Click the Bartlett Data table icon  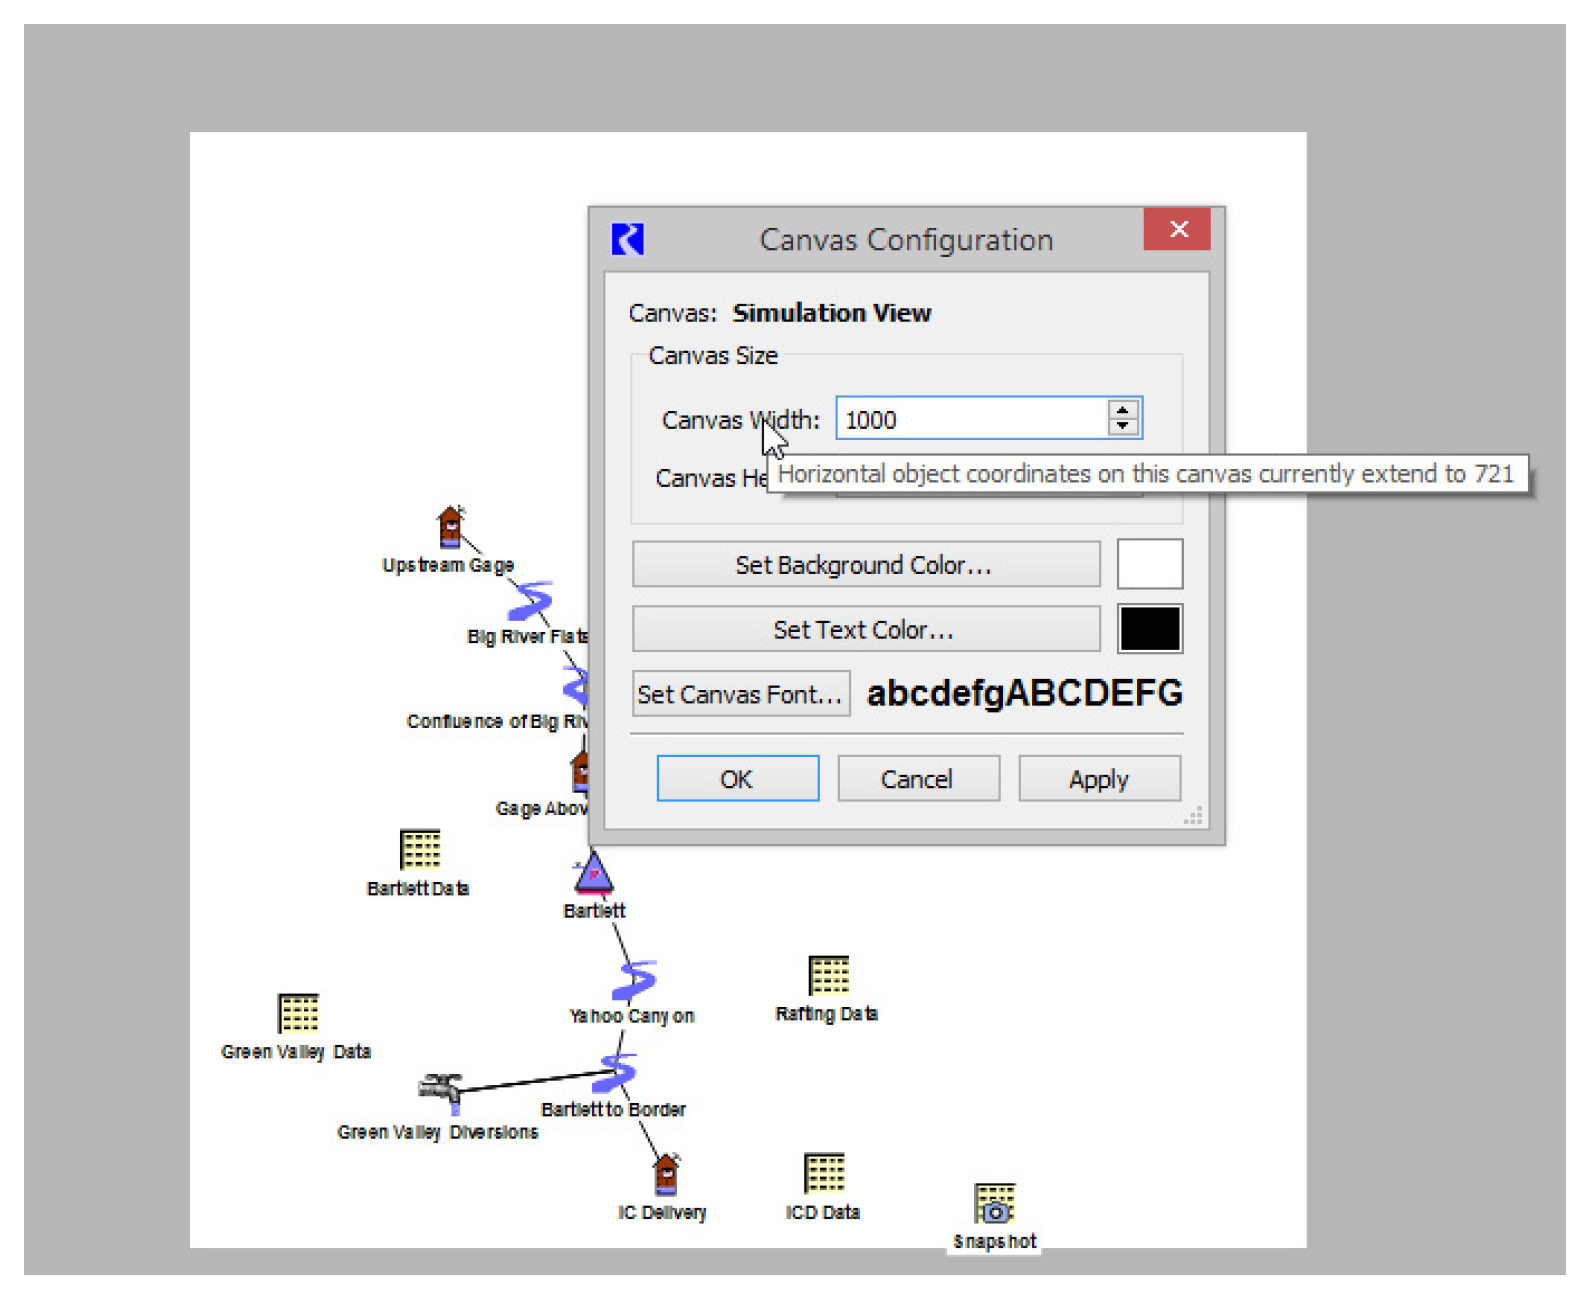pyautogui.click(x=420, y=850)
